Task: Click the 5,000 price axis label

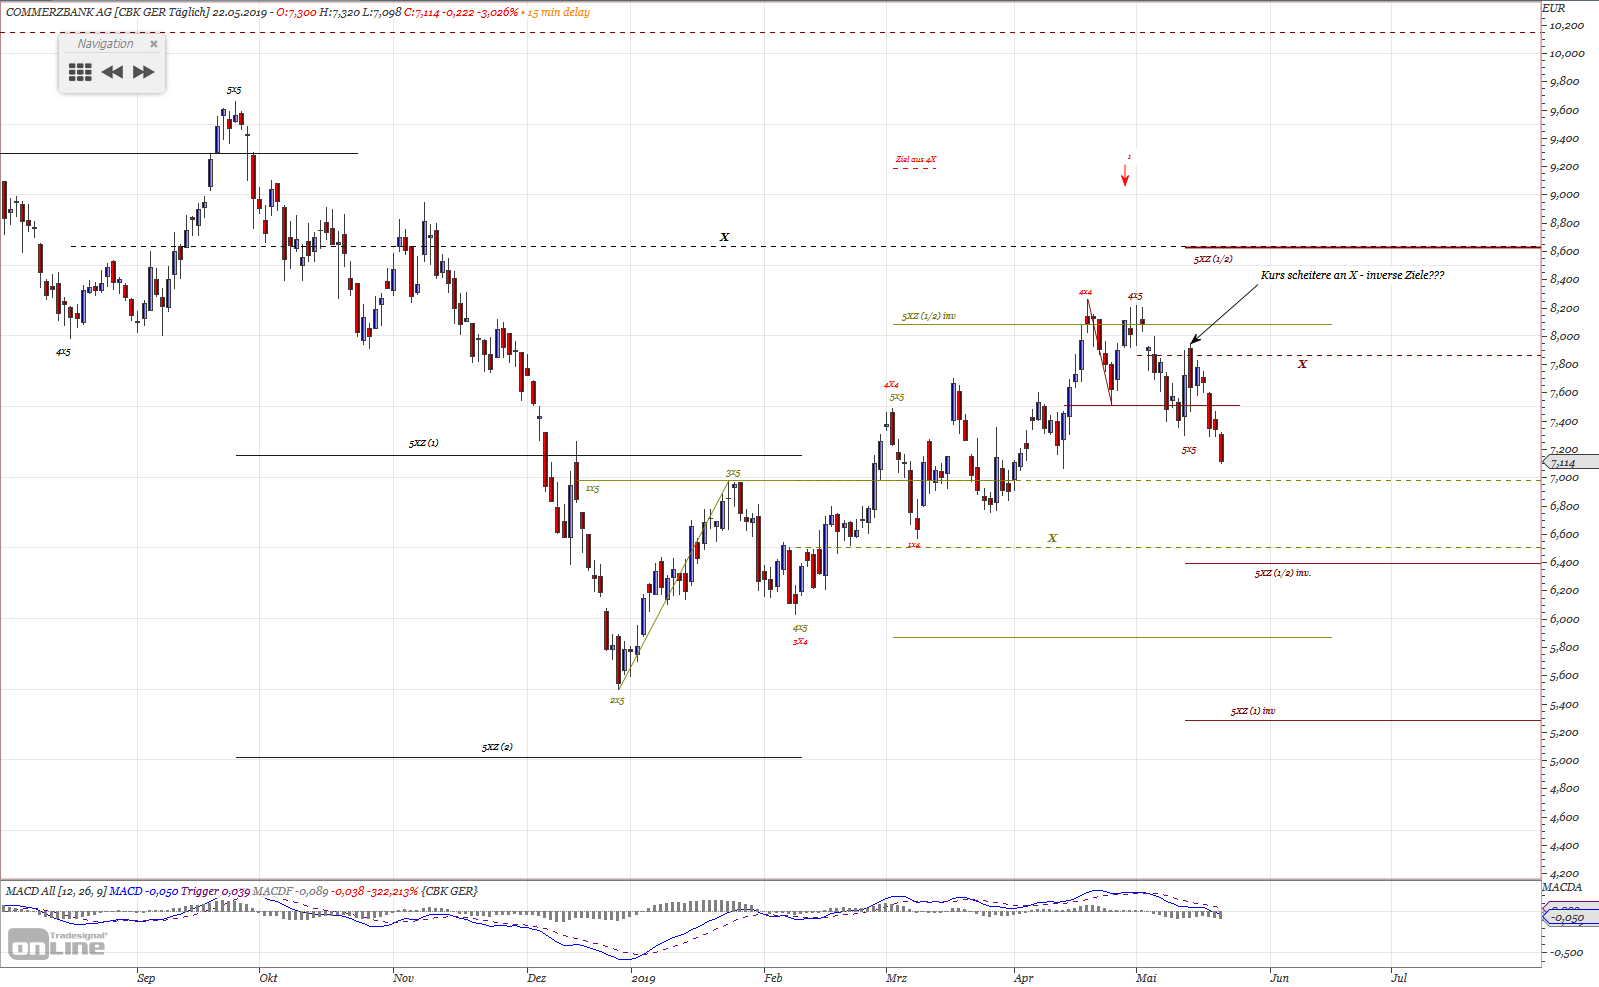Action: click(1565, 761)
